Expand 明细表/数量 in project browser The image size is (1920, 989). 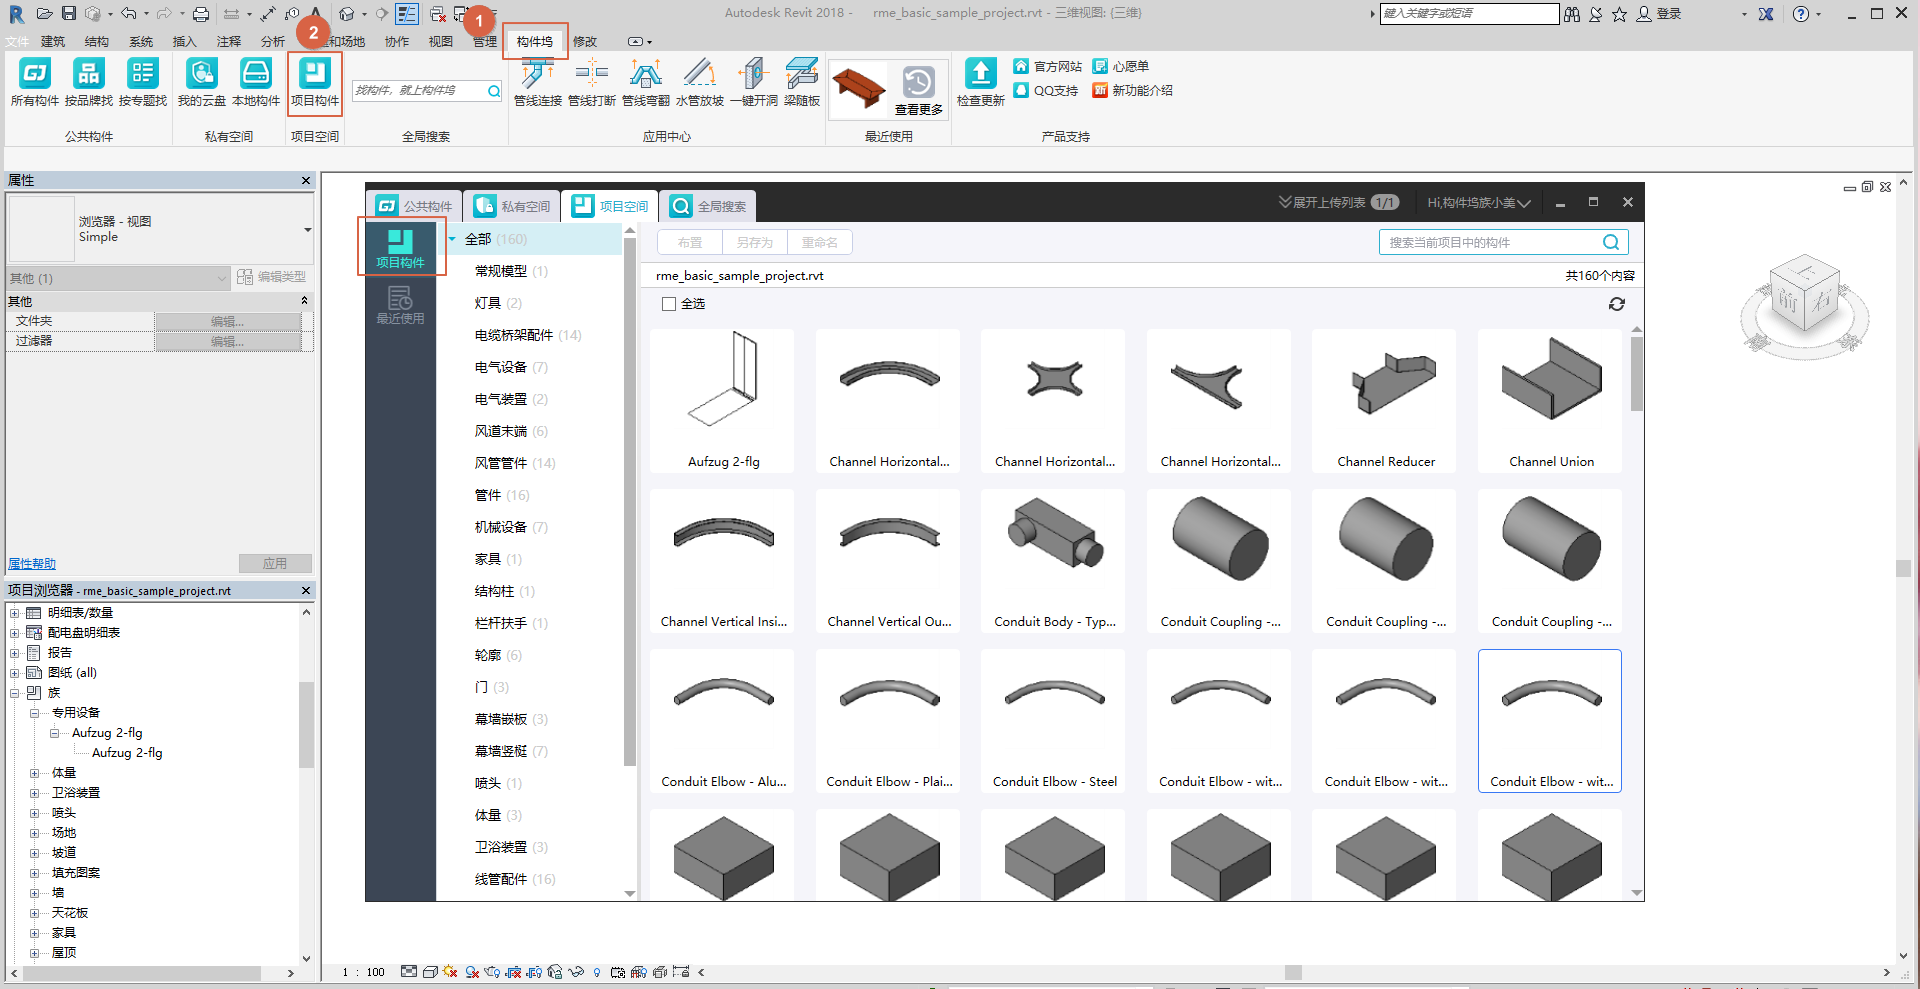pyautogui.click(x=15, y=613)
